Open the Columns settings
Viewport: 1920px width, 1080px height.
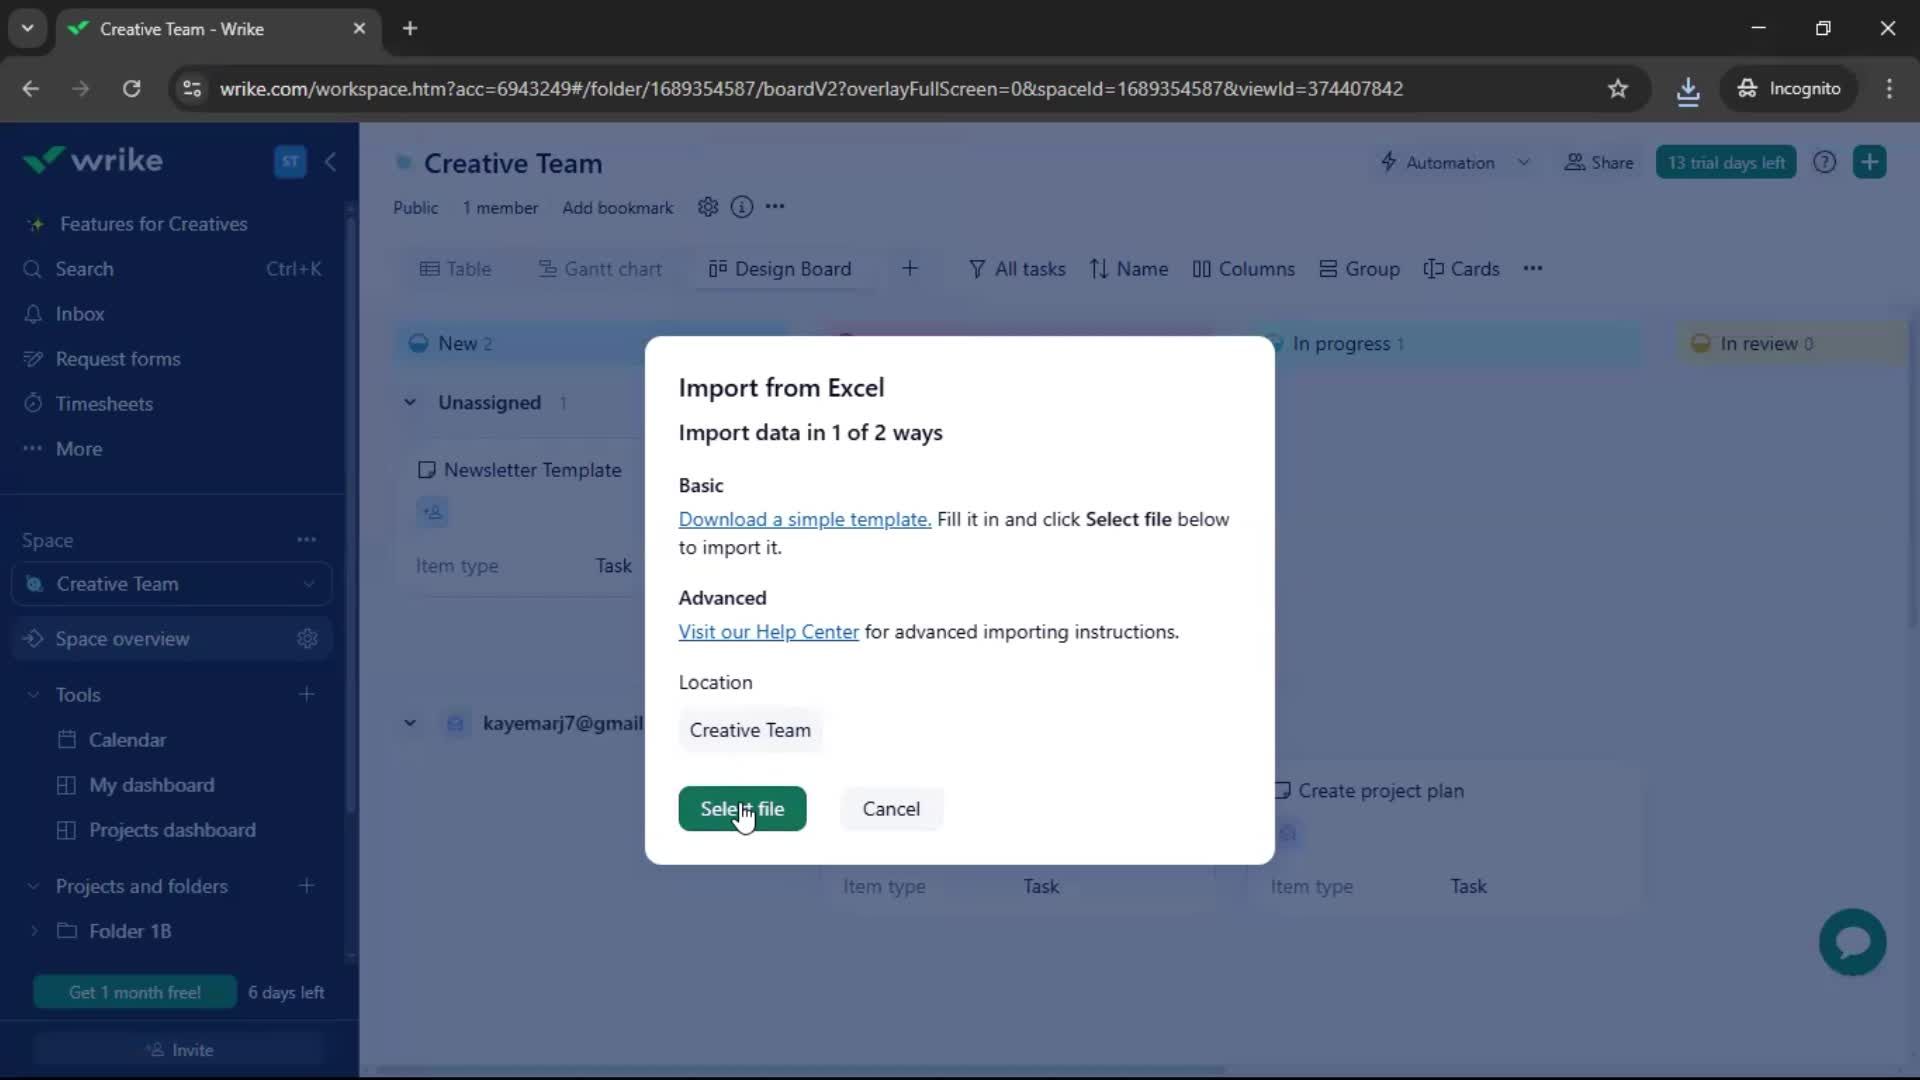point(1243,269)
